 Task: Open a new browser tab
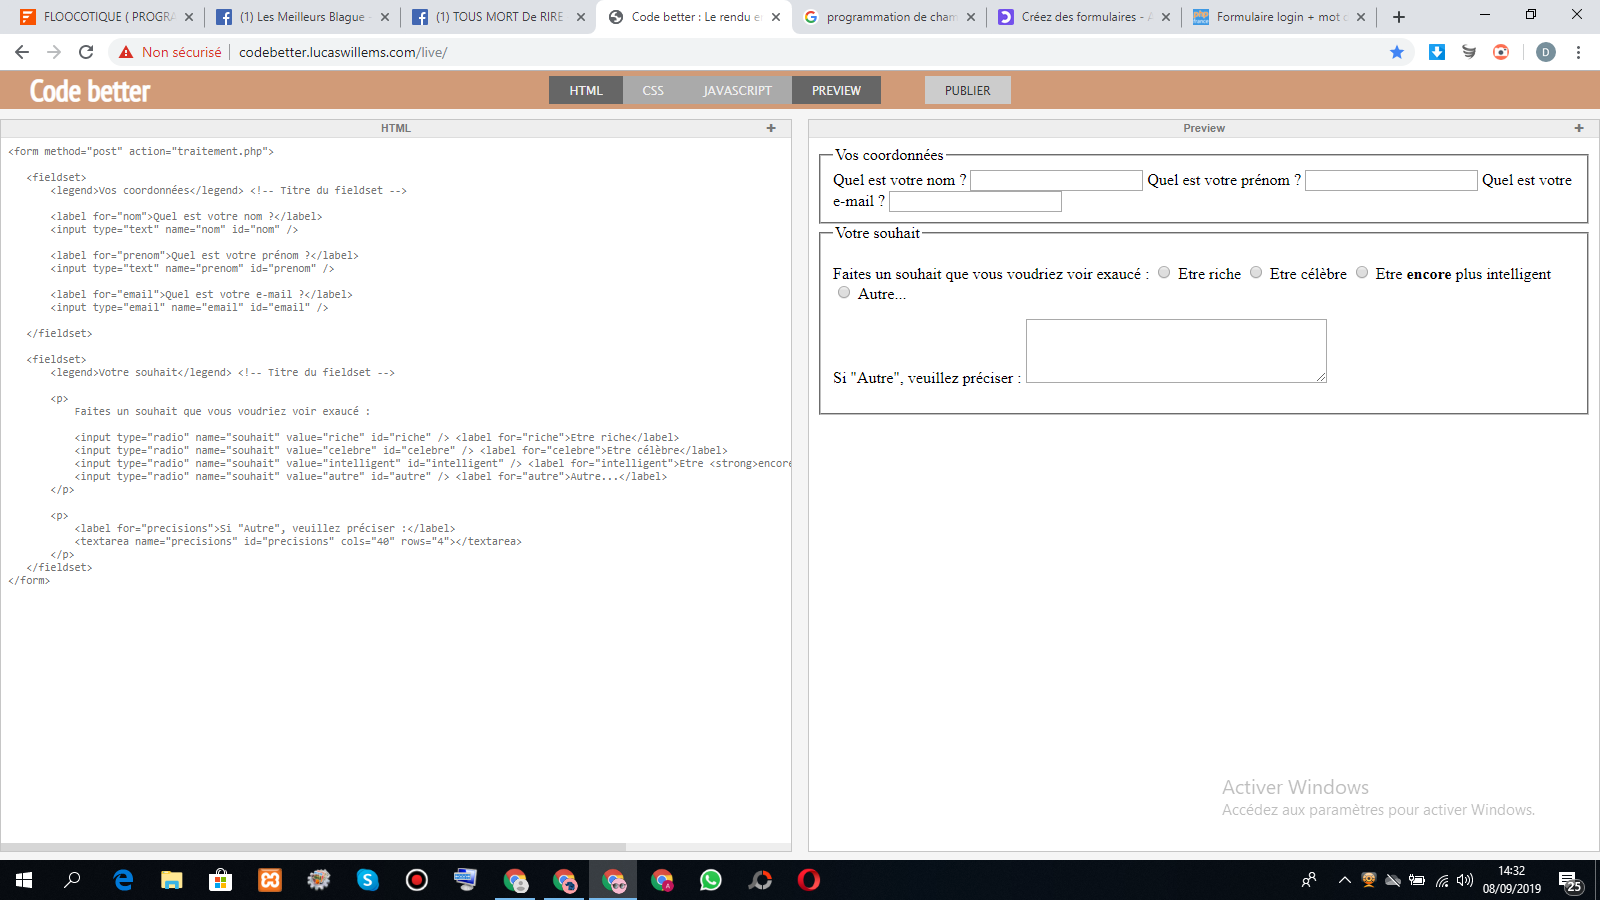coord(1399,17)
